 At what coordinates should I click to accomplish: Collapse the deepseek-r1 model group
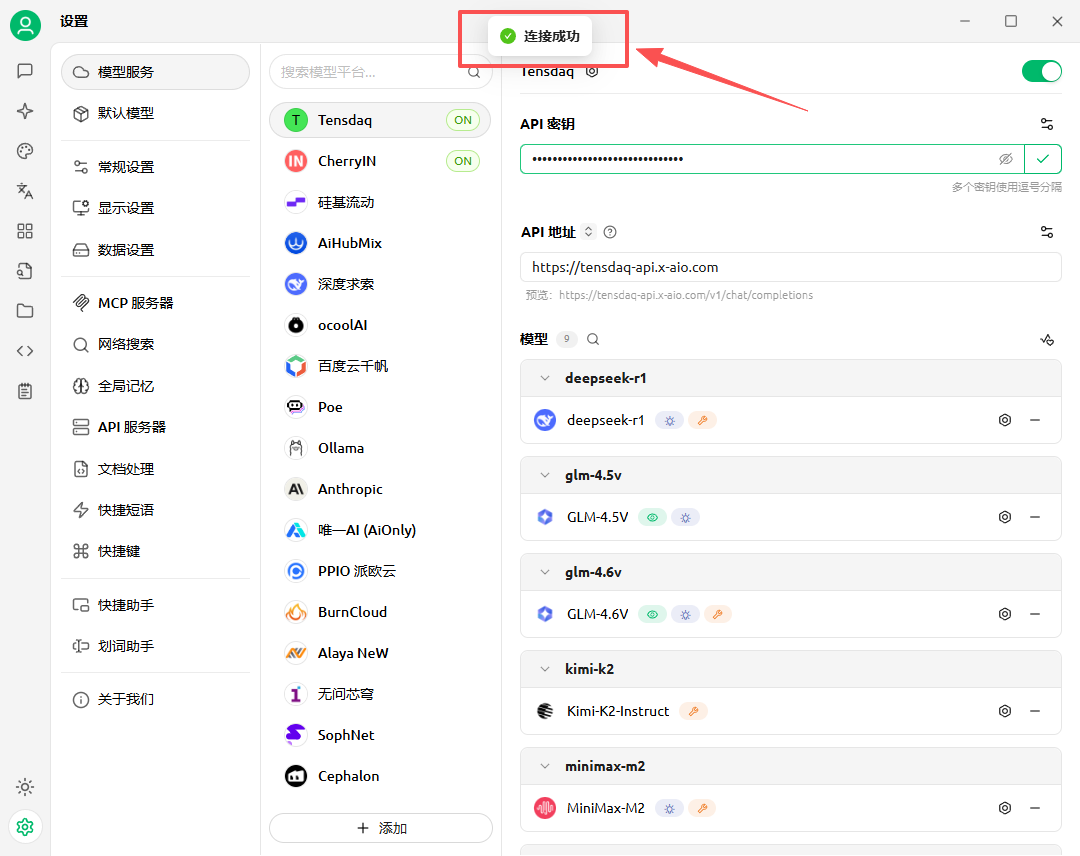(545, 378)
